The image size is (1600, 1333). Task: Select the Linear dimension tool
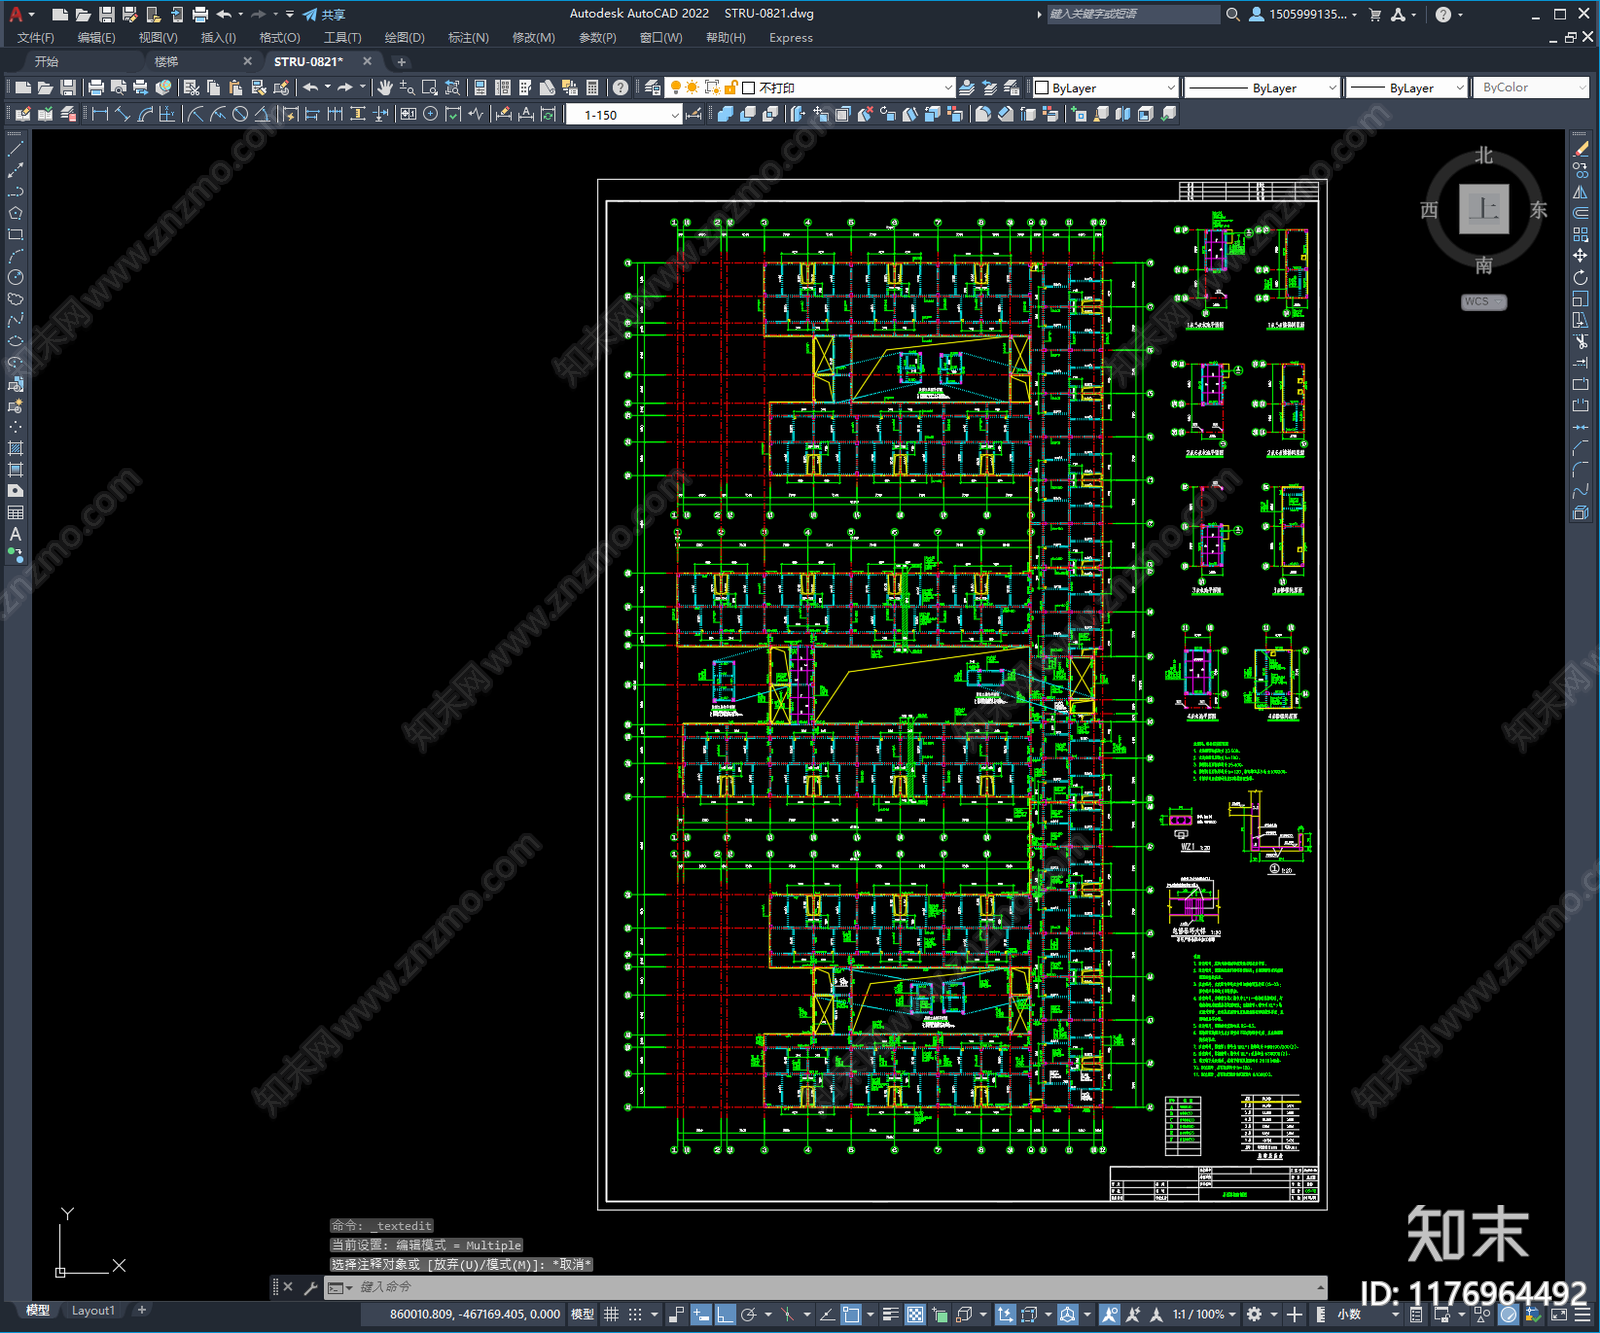coord(100,114)
